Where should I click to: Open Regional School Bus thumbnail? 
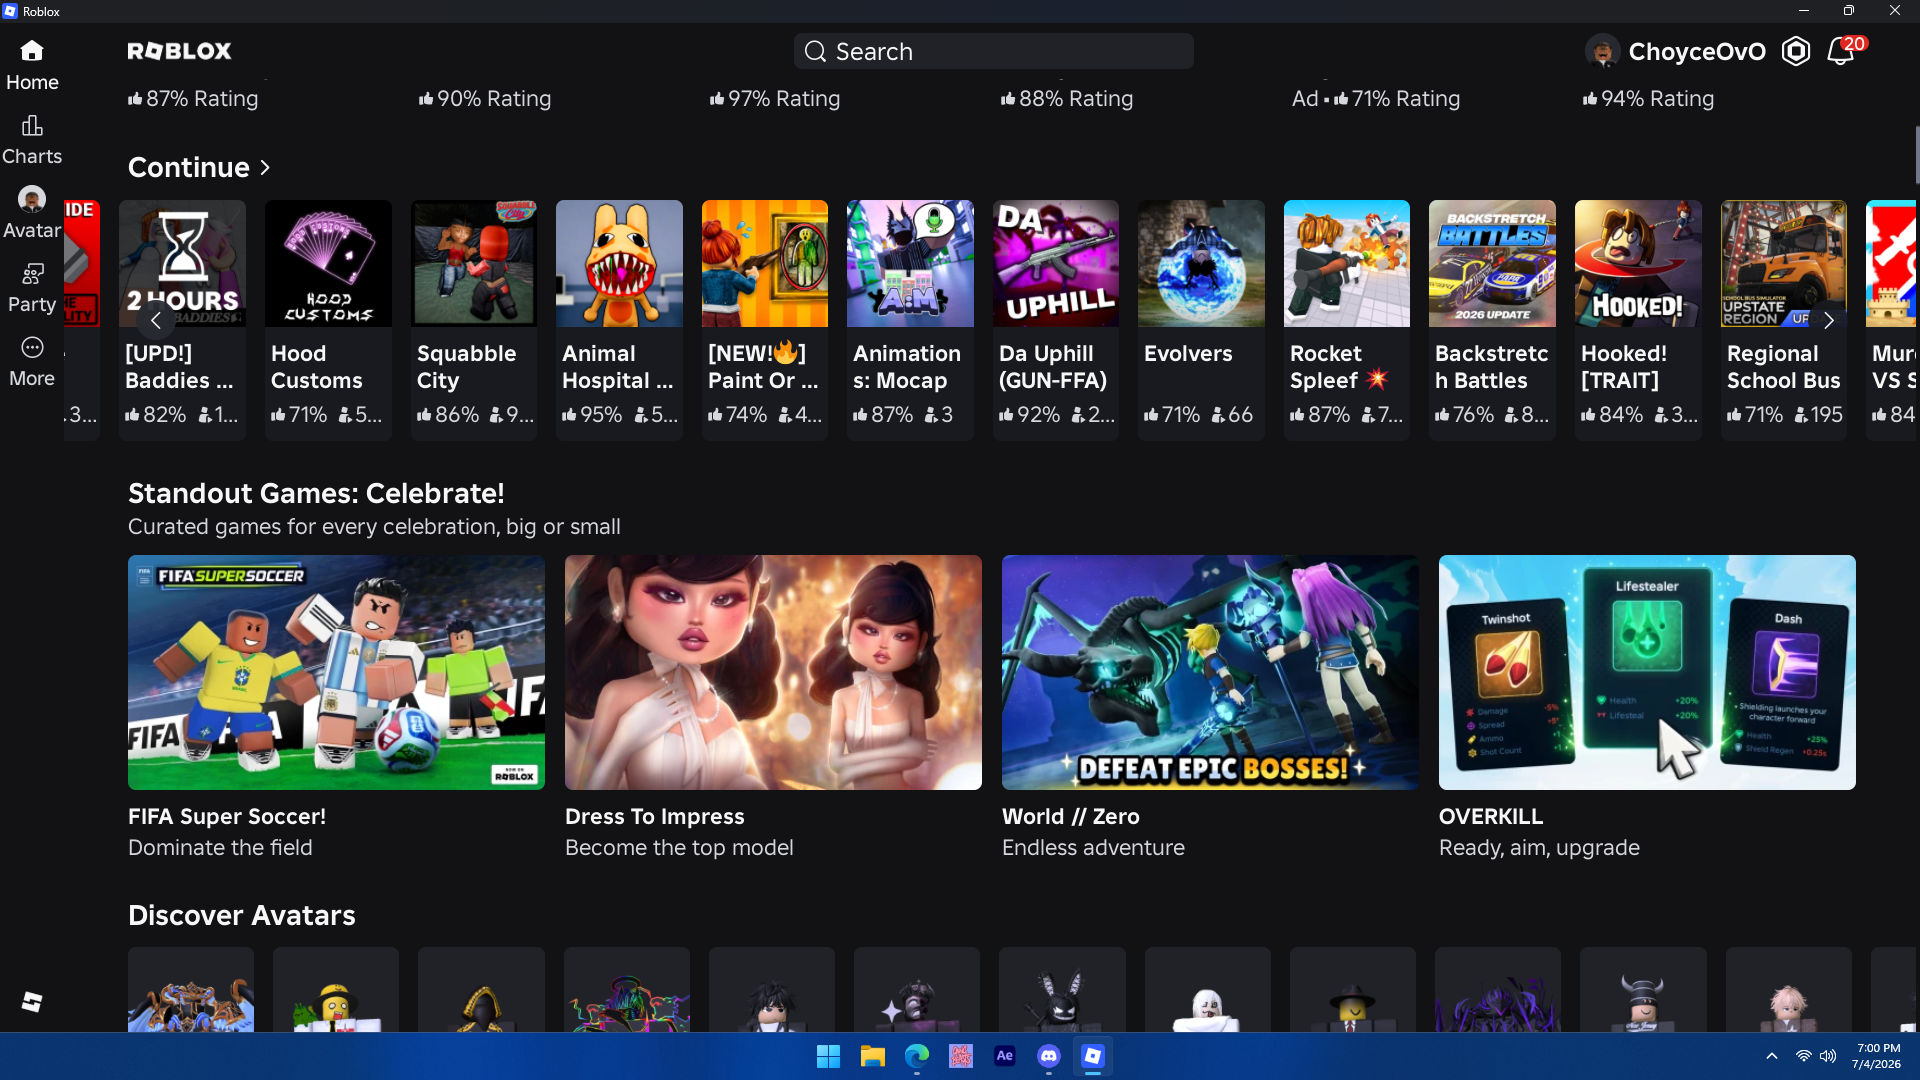1784,263
